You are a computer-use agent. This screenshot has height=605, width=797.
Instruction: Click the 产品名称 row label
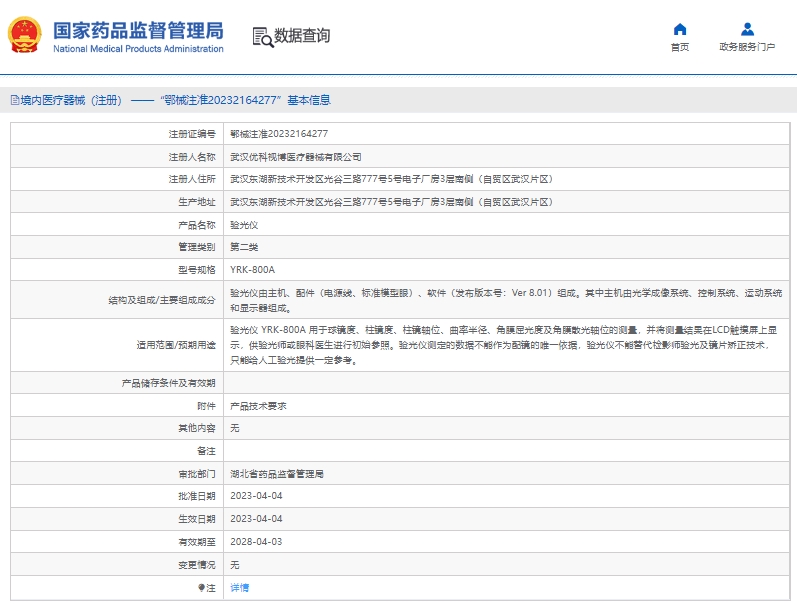click(x=197, y=225)
